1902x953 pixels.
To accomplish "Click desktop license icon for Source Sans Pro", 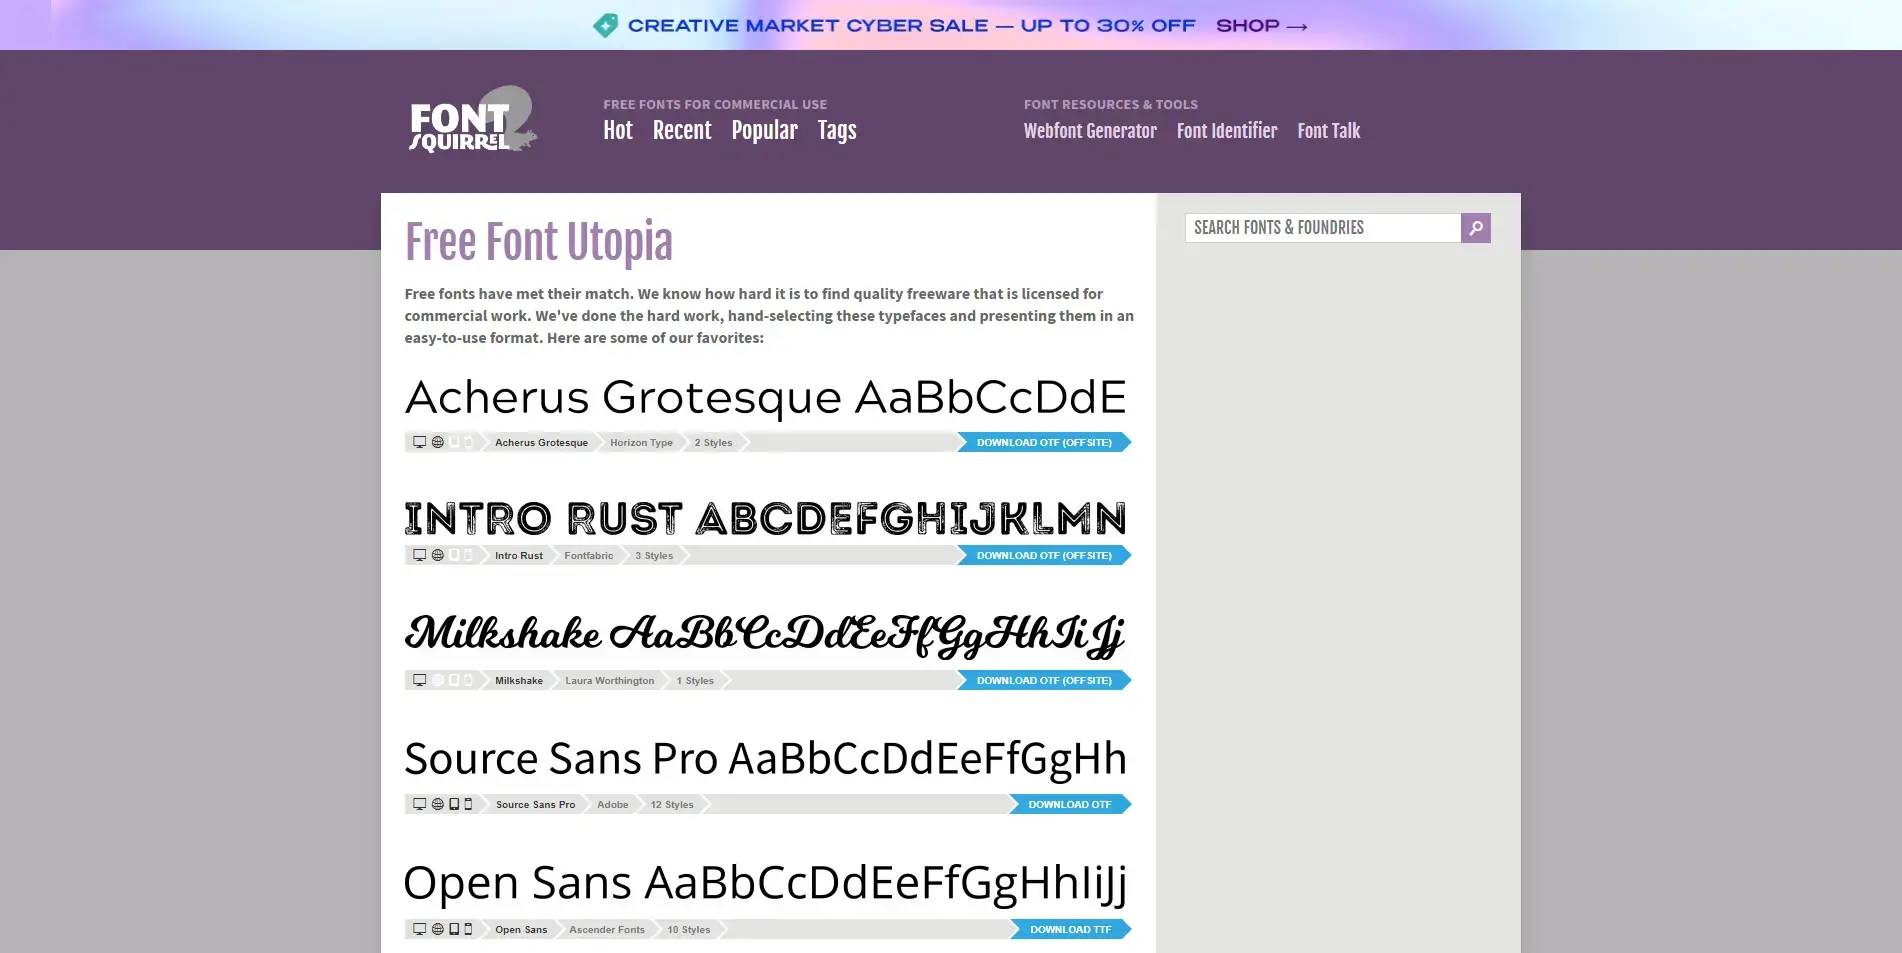I will [420, 804].
